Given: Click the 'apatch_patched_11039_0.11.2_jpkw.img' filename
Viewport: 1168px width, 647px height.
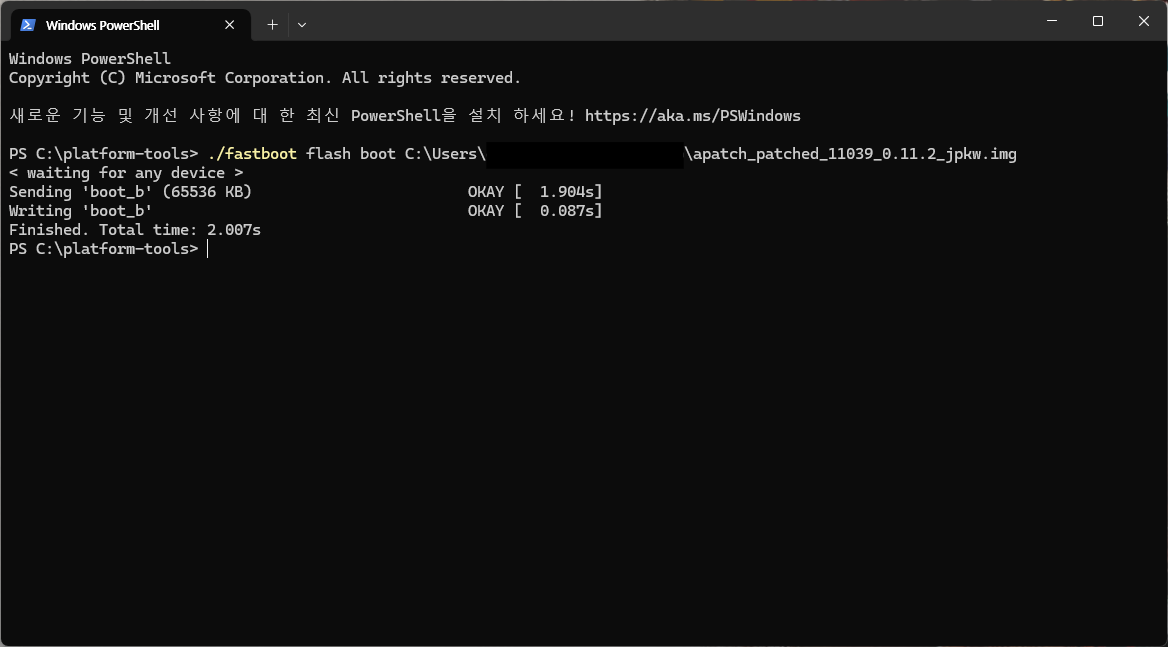Looking at the screenshot, I should tap(854, 153).
